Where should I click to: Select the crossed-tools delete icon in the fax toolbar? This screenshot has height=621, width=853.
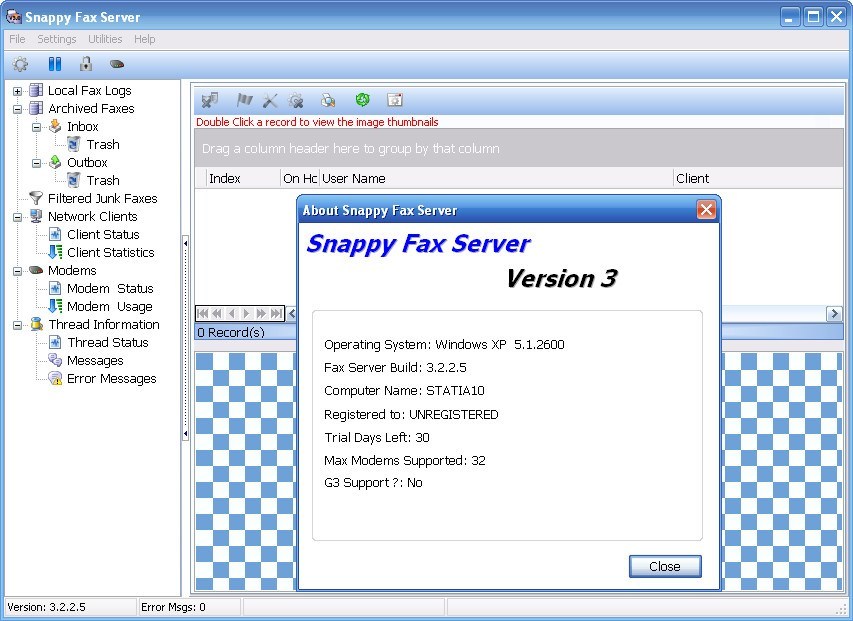pyautogui.click(x=269, y=100)
